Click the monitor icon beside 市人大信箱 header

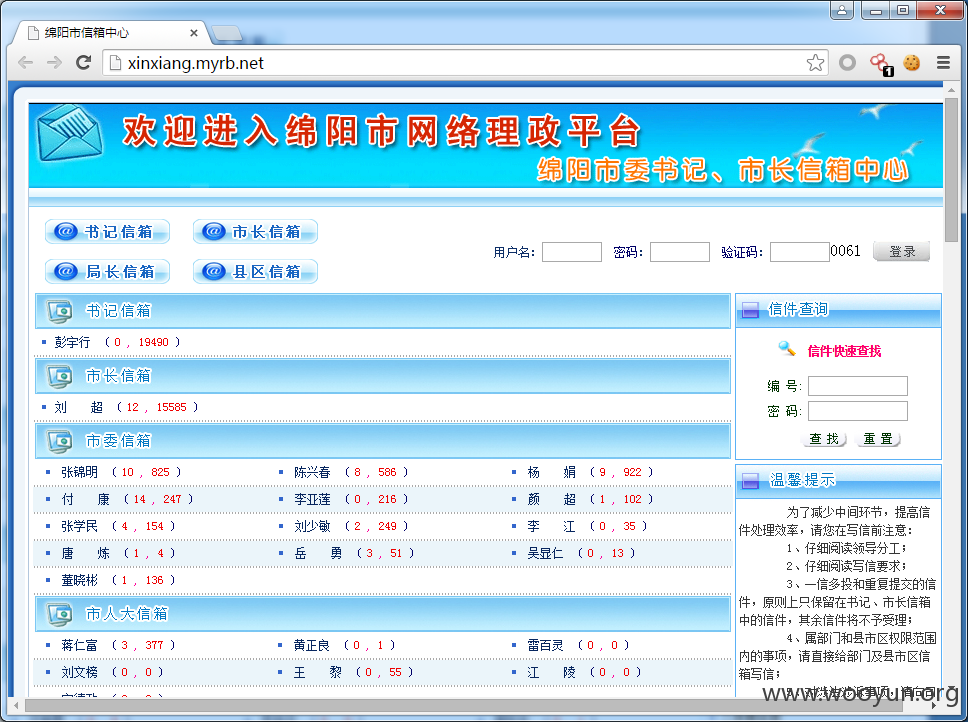coord(59,614)
